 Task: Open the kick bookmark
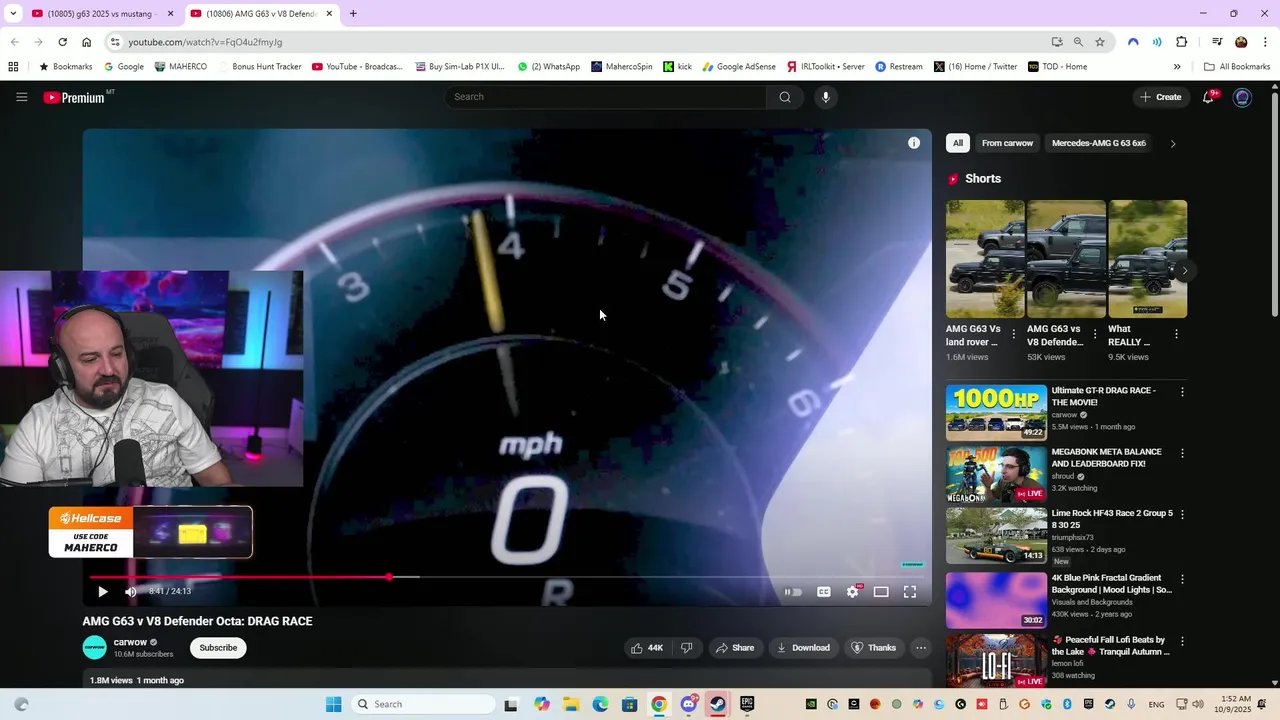coord(678,67)
